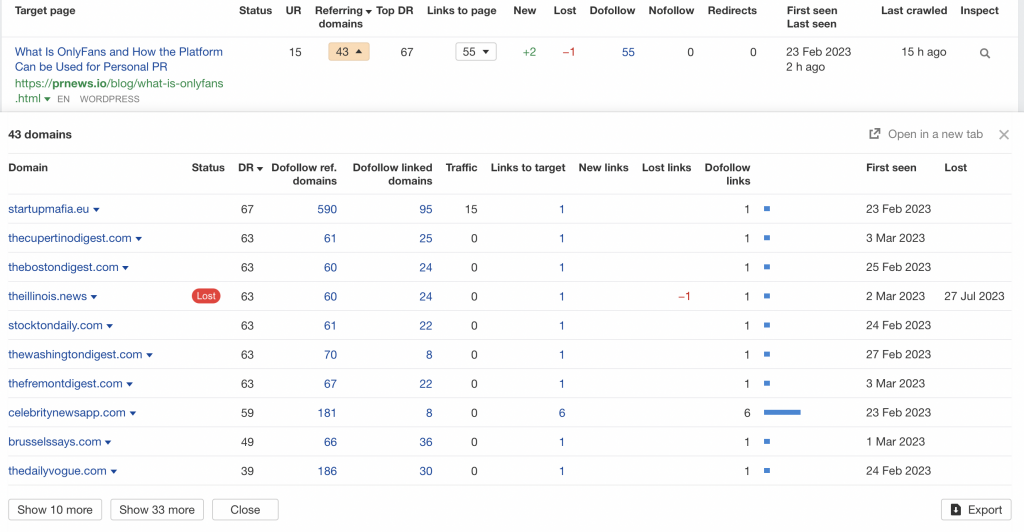Click 95 dofollow linked domains for startupmafia.eu
The height and width of the screenshot is (532, 1024).
pyautogui.click(x=426, y=210)
